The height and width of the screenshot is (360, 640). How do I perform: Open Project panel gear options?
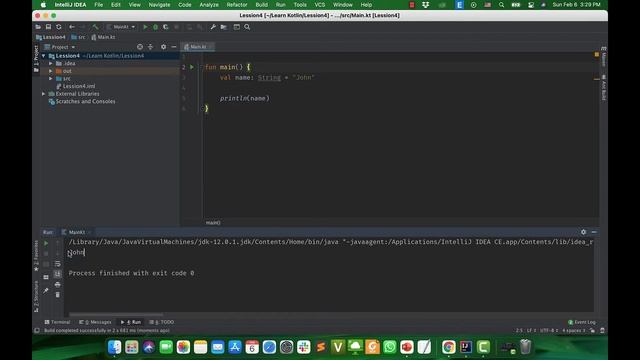(x=163, y=47)
